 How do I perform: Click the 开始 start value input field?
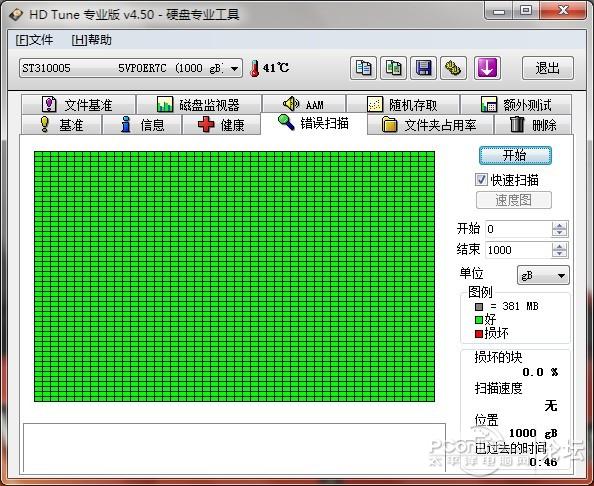point(518,229)
